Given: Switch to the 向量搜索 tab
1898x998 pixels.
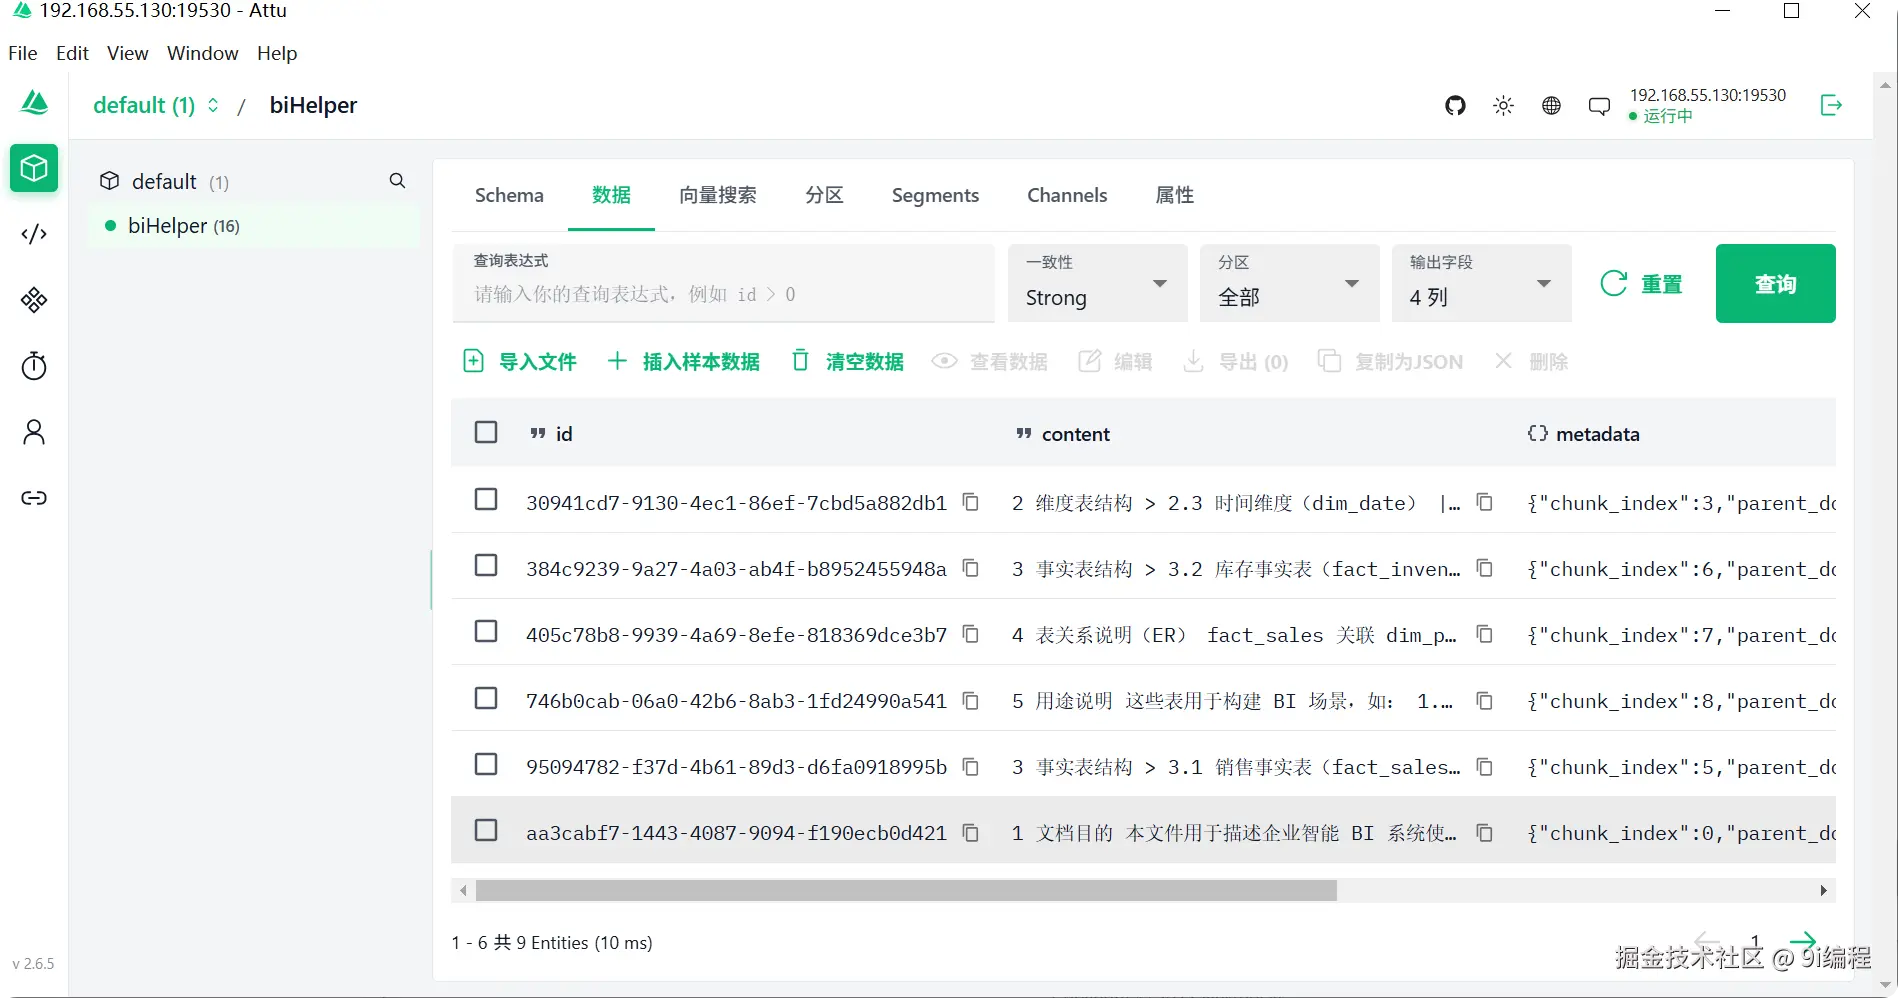Looking at the screenshot, I should [718, 195].
